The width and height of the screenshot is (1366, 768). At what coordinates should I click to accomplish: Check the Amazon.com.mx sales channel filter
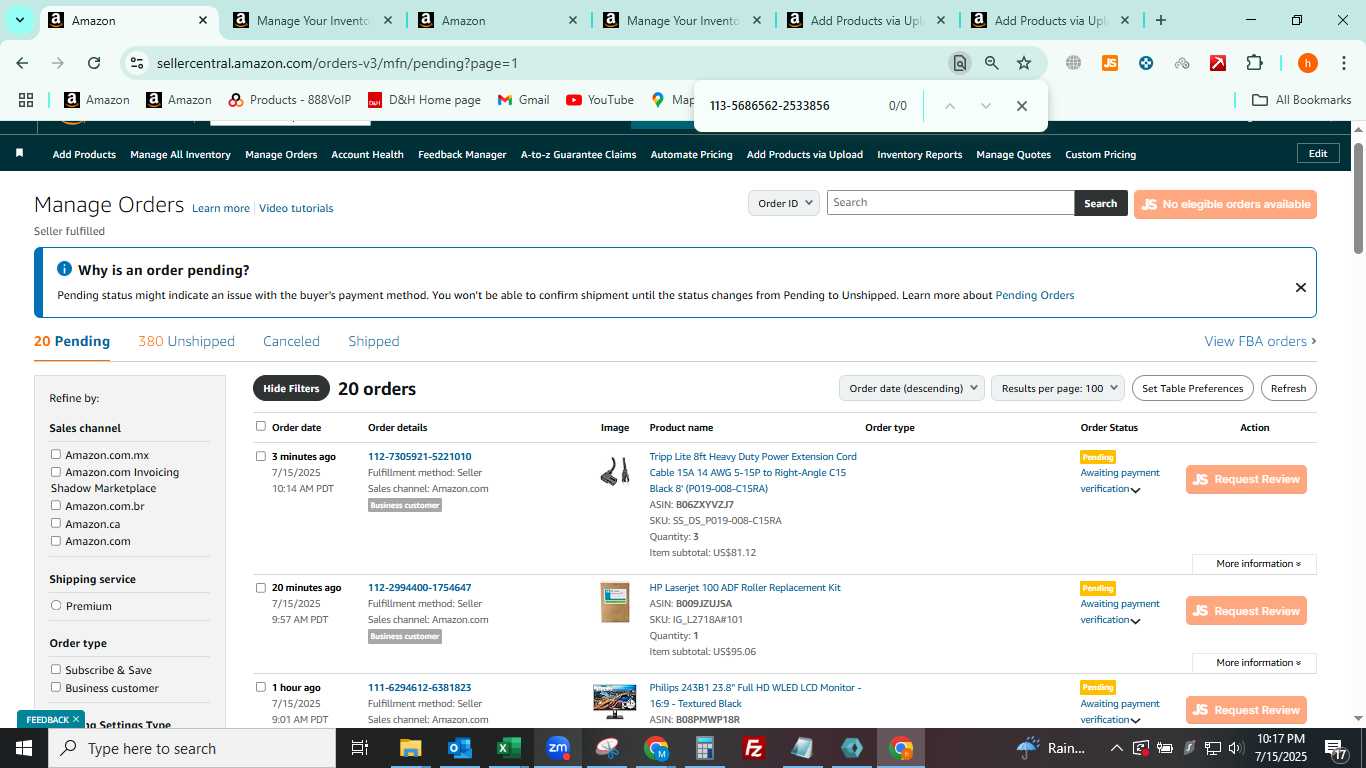[56, 455]
